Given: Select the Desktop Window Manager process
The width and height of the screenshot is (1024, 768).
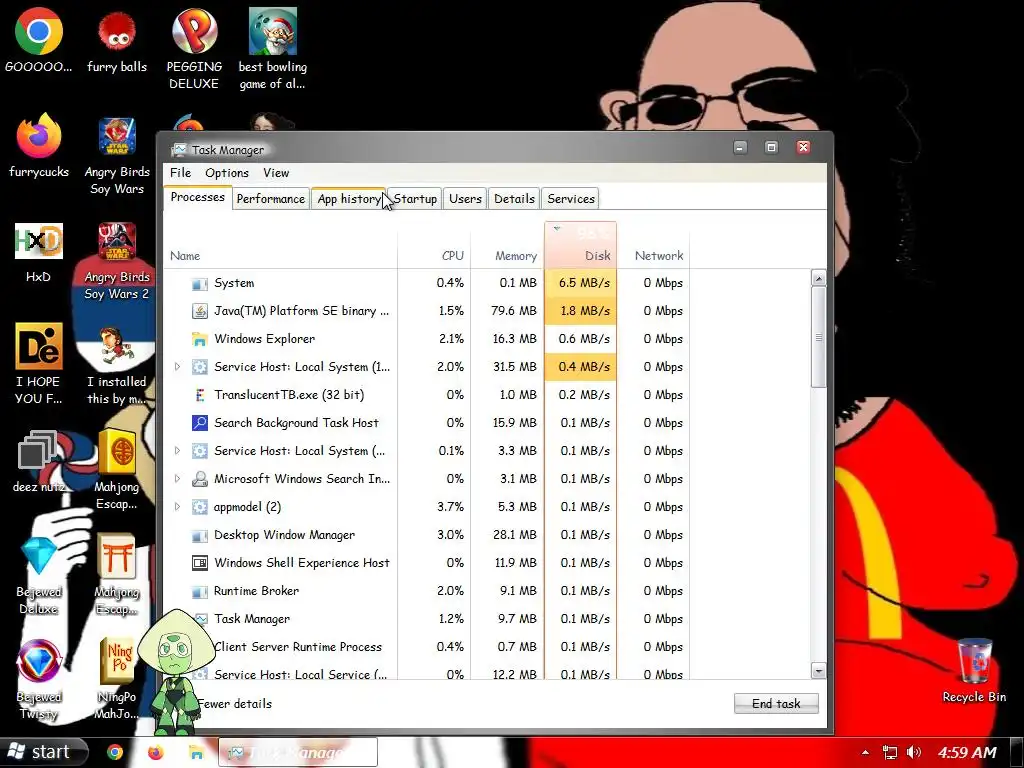Looking at the screenshot, I should point(426,535).
